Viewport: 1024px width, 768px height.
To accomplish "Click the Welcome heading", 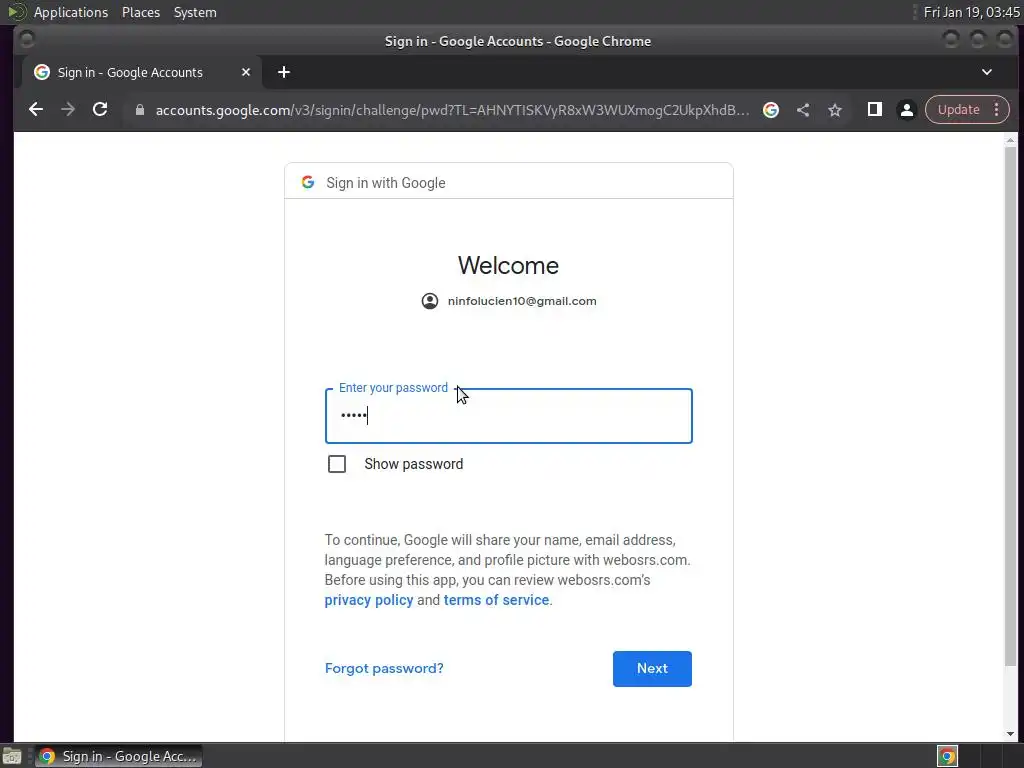I will [x=508, y=265].
